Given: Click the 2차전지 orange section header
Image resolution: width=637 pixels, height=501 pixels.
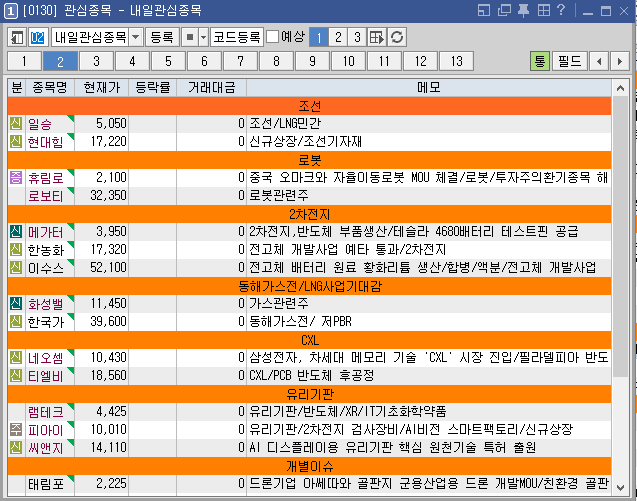Looking at the screenshot, I should click(x=310, y=214).
